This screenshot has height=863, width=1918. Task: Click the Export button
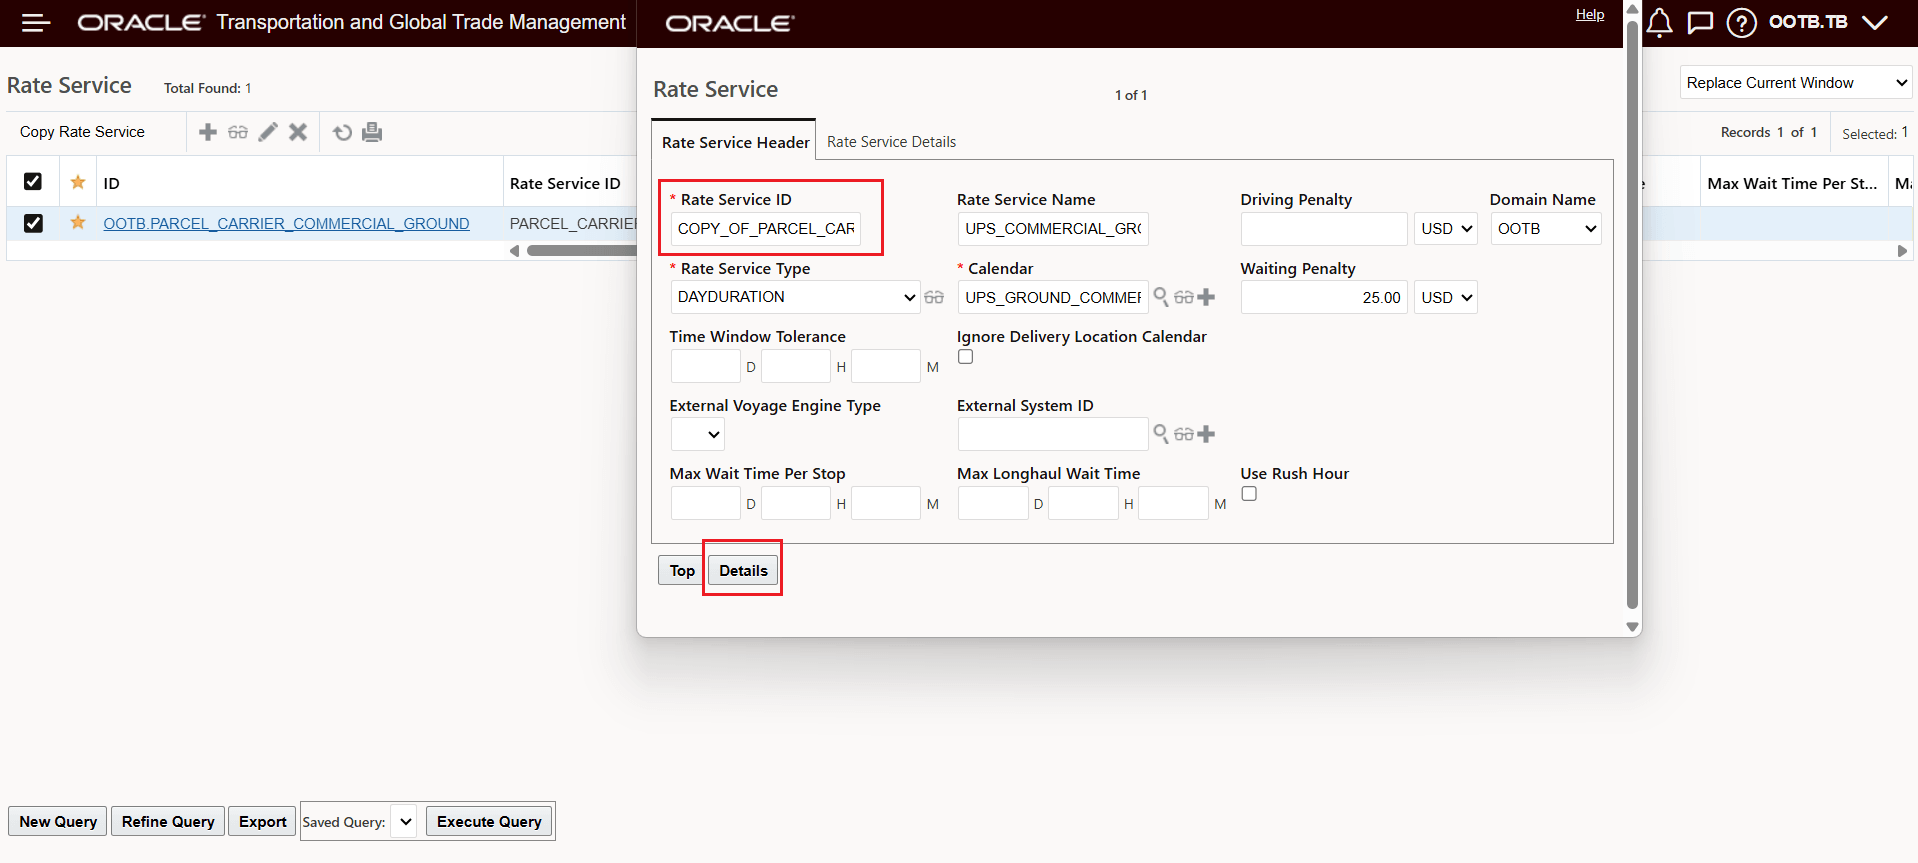[x=262, y=822]
